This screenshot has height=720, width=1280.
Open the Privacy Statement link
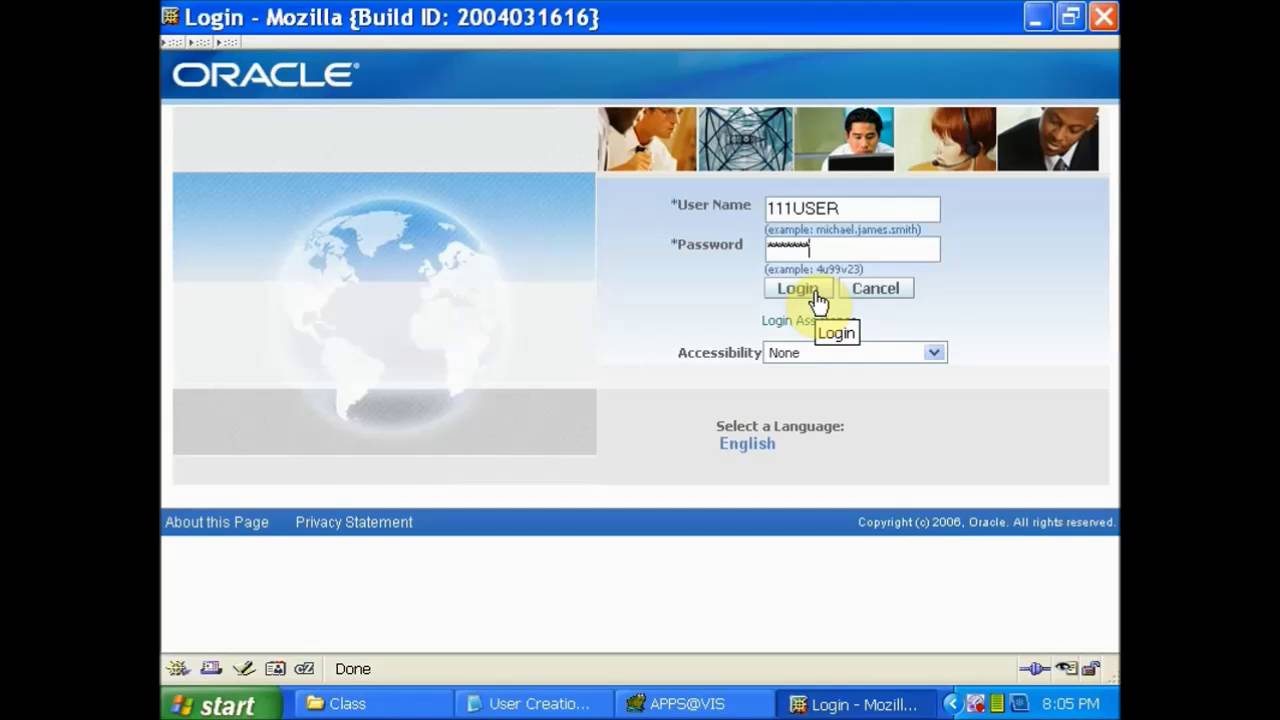(x=354, y=522)
